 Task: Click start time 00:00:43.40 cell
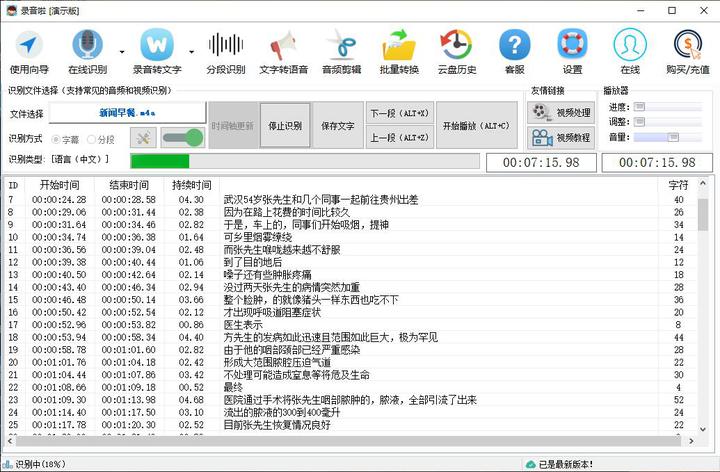[x=59, y=287]
